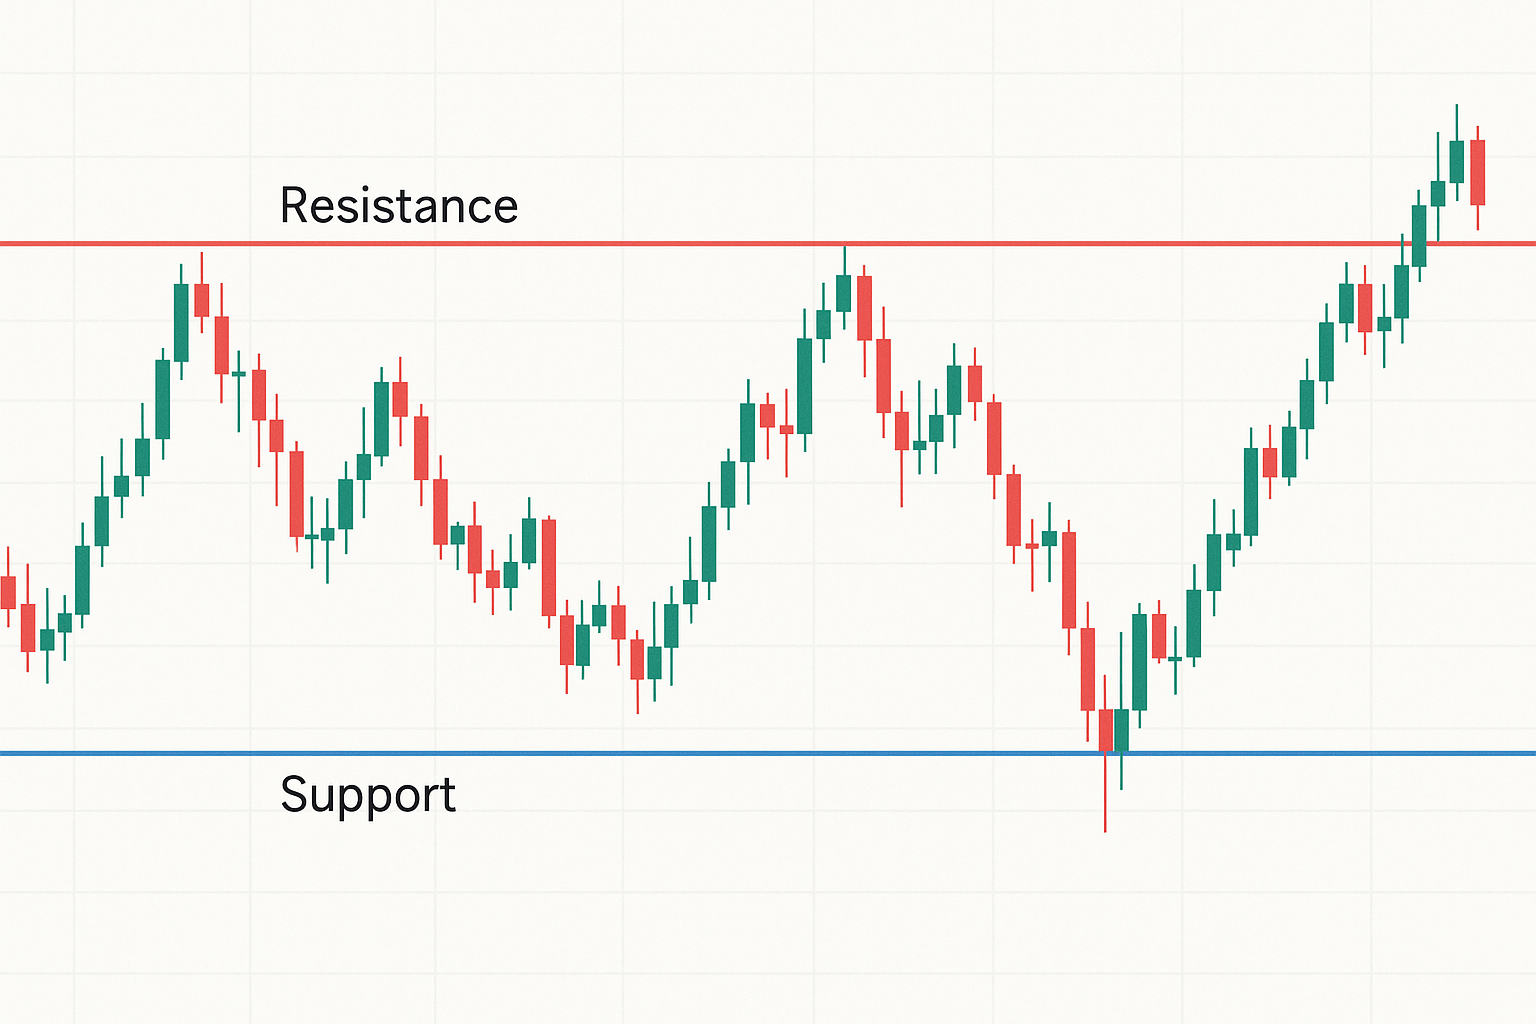Click the lowest red candle in the middle trough
1536x1024 pixels.
637,659
